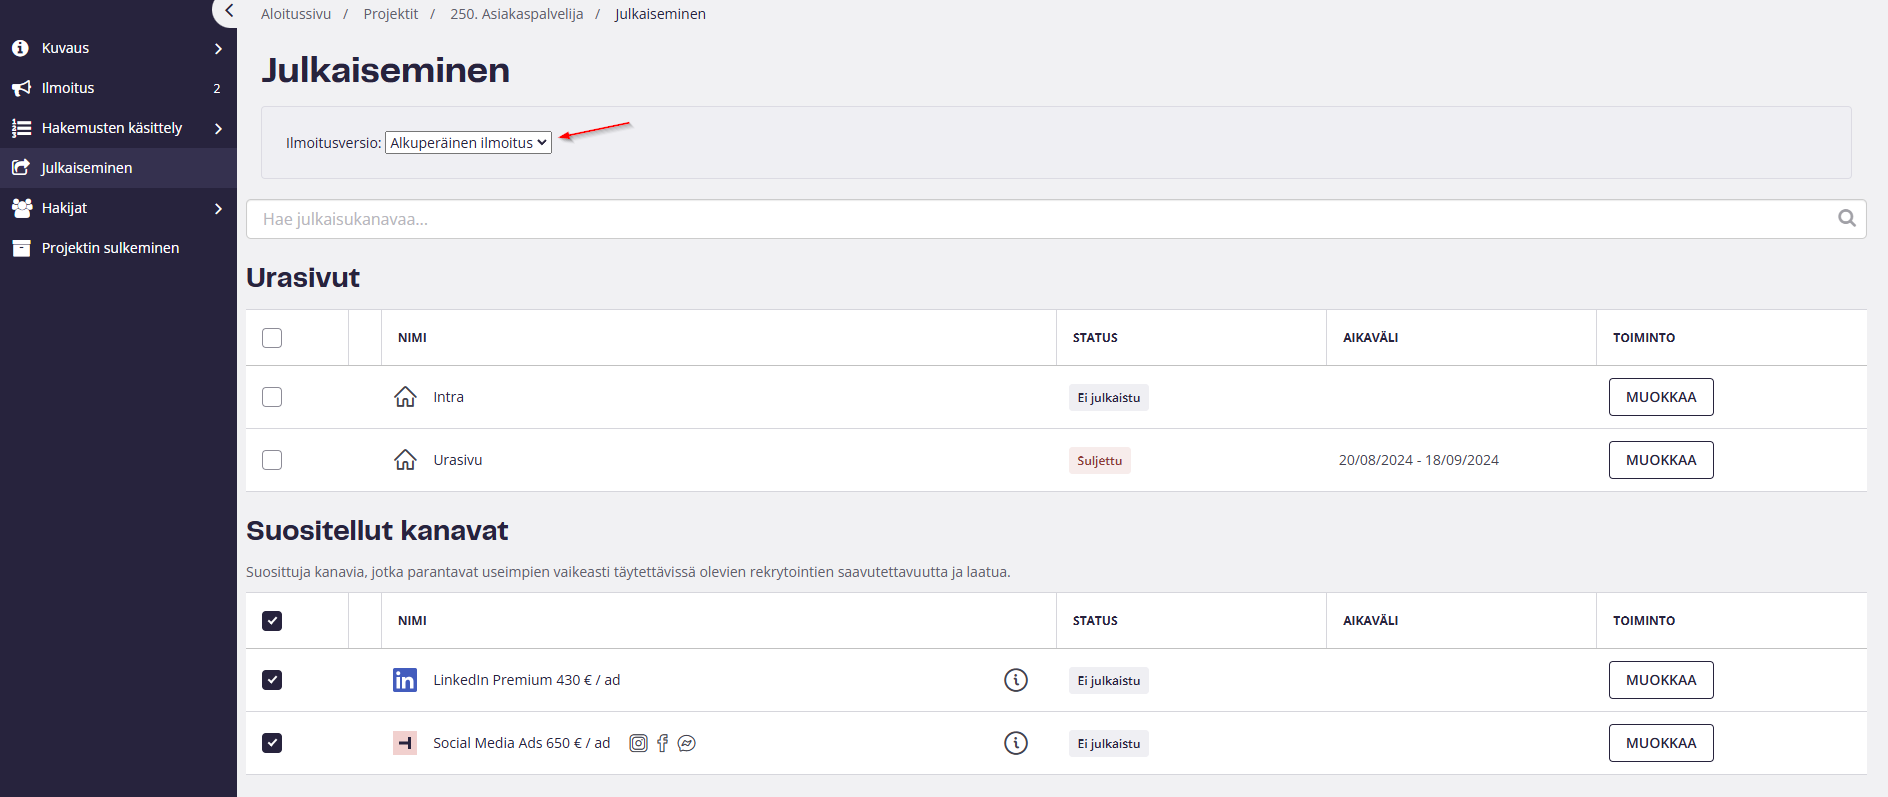Click the Kuvaus info icon in sidebar
The width and height of the screenshot is (1888, 797).
coord(20,48)
